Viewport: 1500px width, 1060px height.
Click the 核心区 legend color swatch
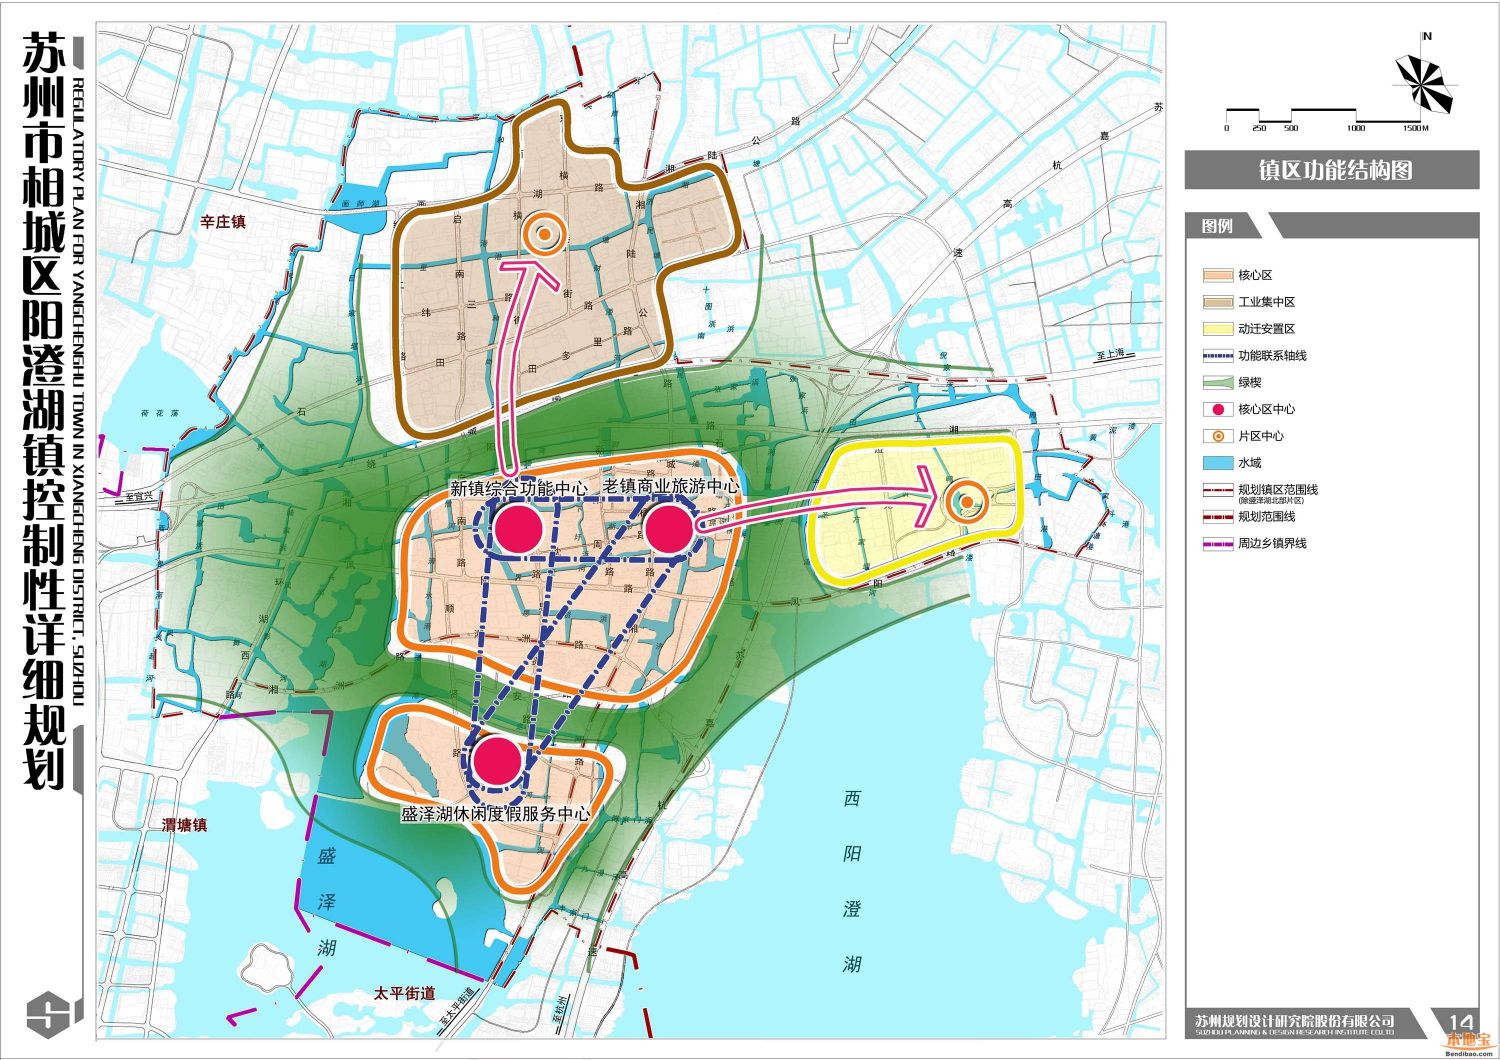tap(1217, 275)
